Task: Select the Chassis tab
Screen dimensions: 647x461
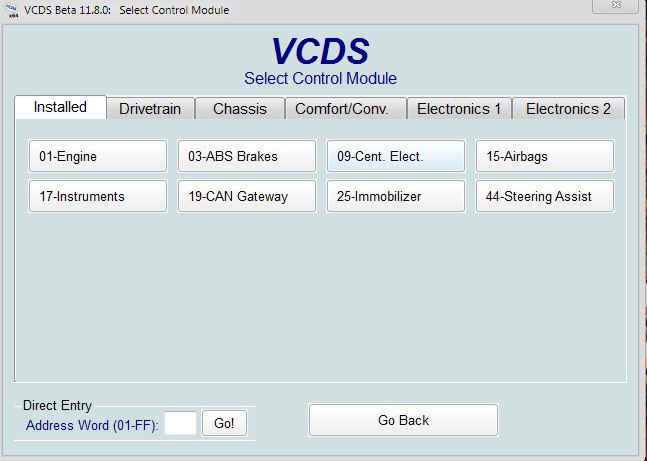Action: click(240, 108)
